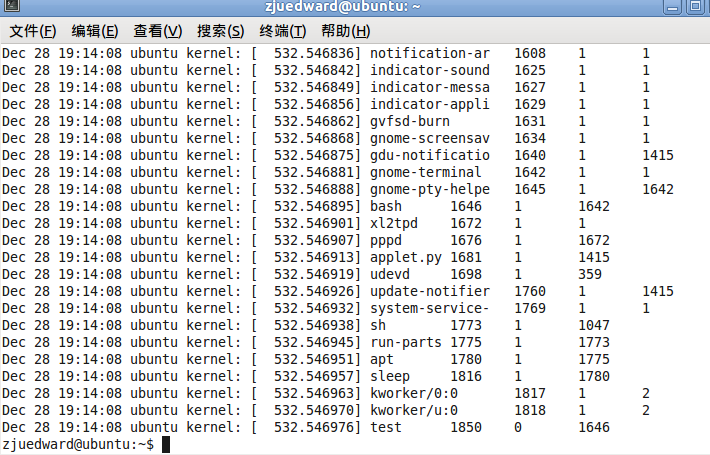Open the 编辑(E) menu
Viewport: 710px width, 455px height.
95,31
